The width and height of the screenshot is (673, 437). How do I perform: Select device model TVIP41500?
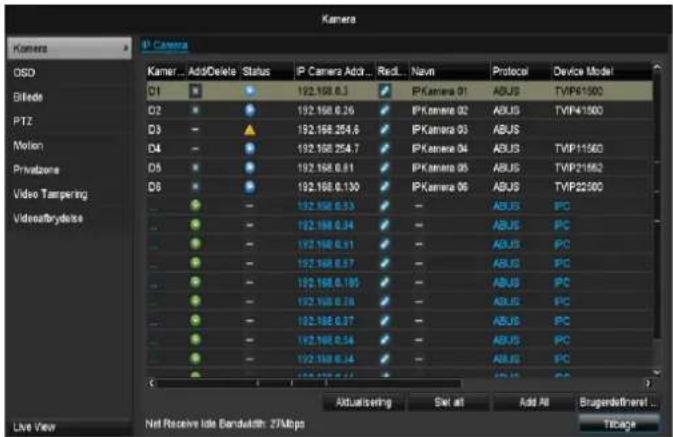(x=579, y=110)
